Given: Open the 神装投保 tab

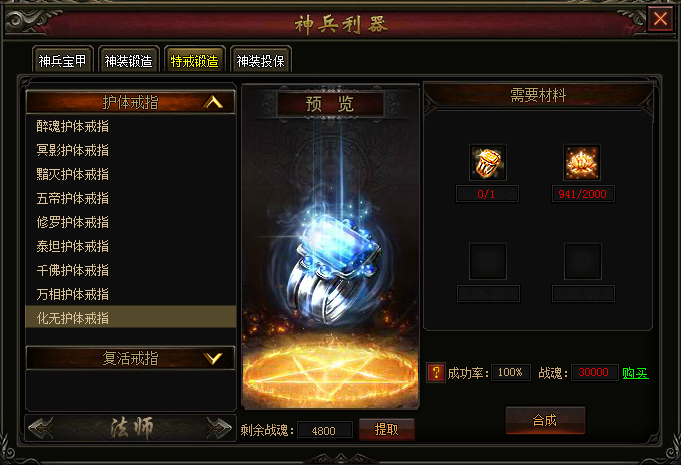Looking at the screenshot, I should pyautogui.click(x=261, y=60).
